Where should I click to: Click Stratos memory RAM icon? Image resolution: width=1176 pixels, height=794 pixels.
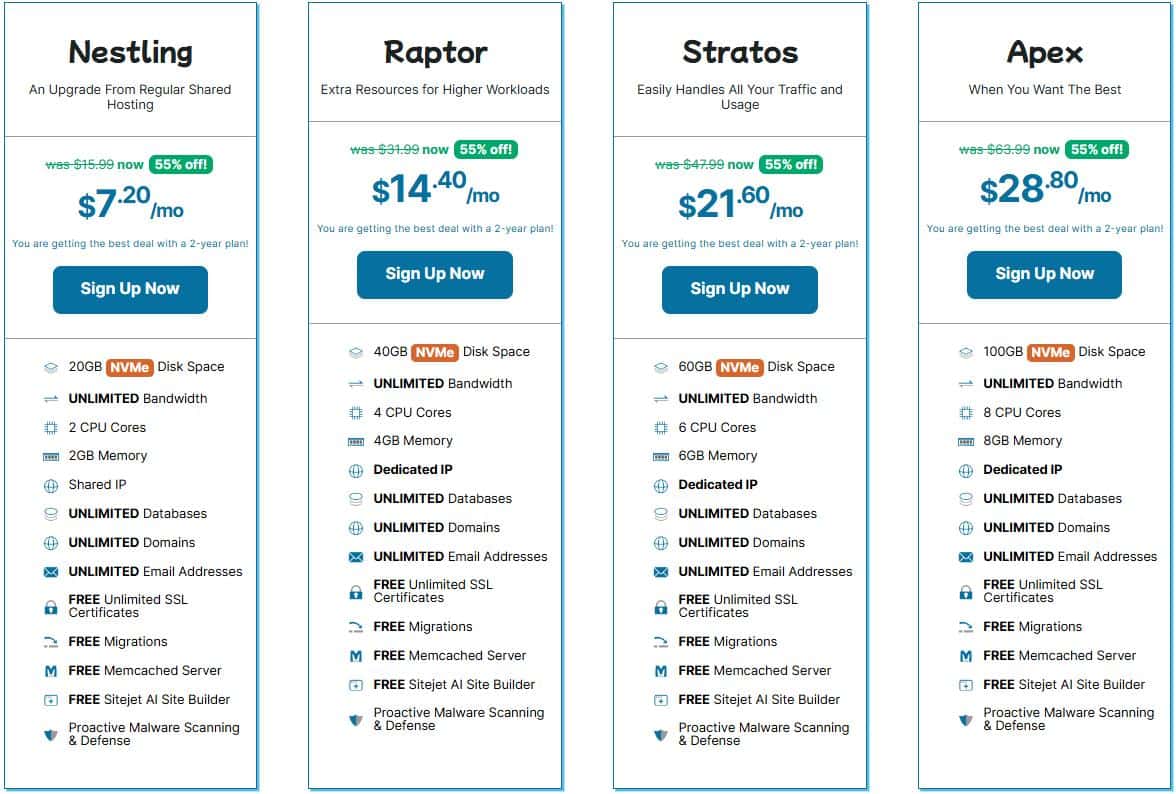[661, 457]
